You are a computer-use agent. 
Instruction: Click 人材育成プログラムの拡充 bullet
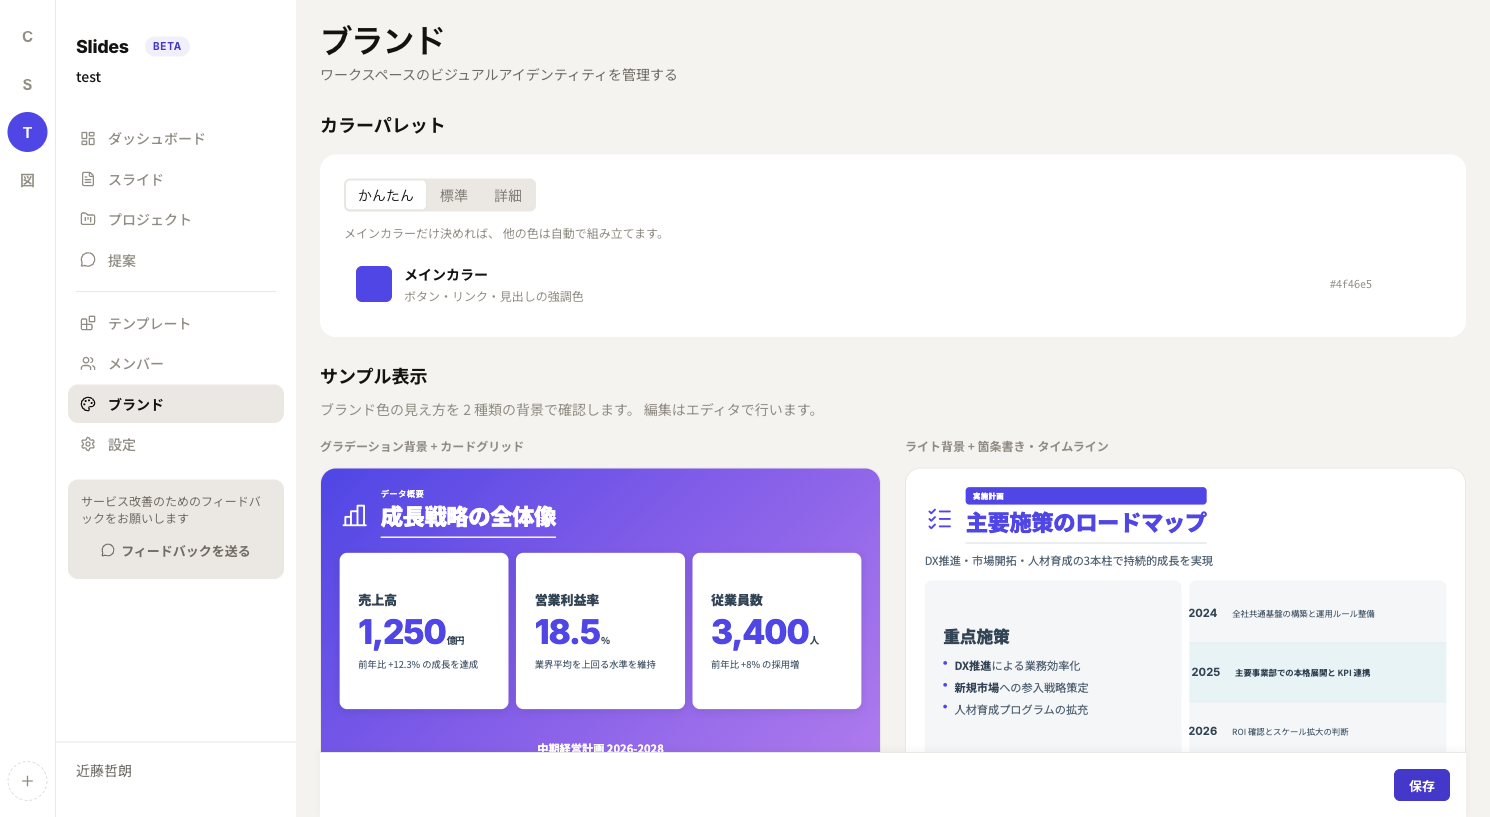(x=1021, y=710)
